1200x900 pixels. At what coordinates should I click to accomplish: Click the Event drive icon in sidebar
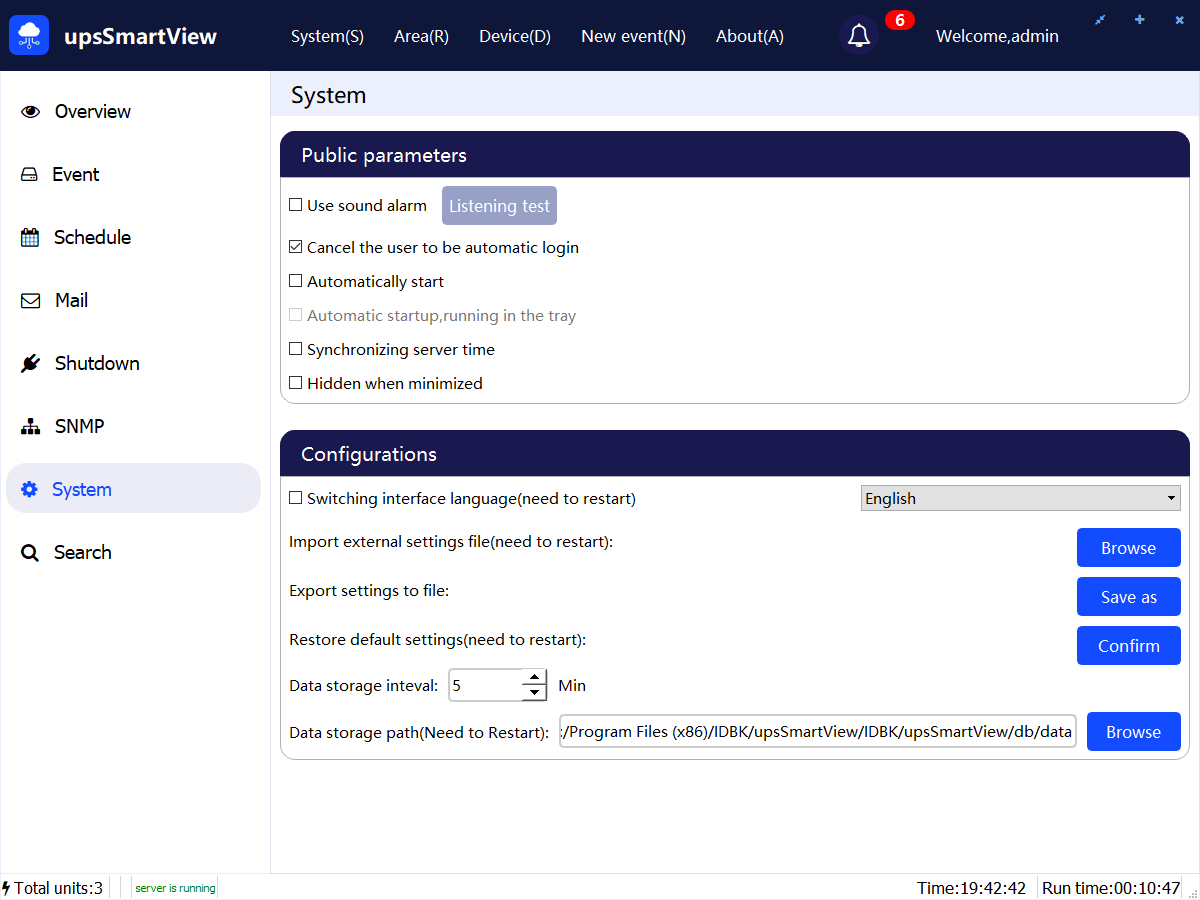tap(30, 175)
